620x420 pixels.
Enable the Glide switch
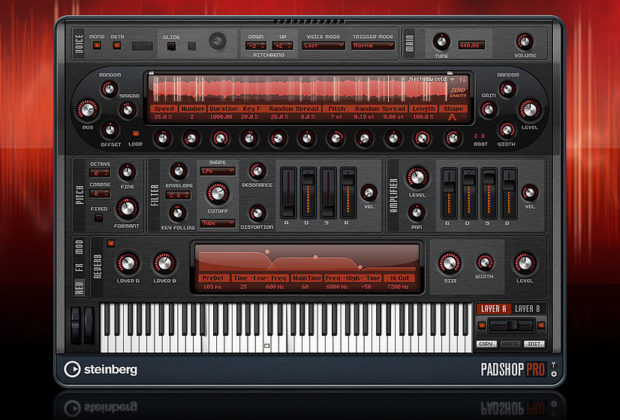171,46
